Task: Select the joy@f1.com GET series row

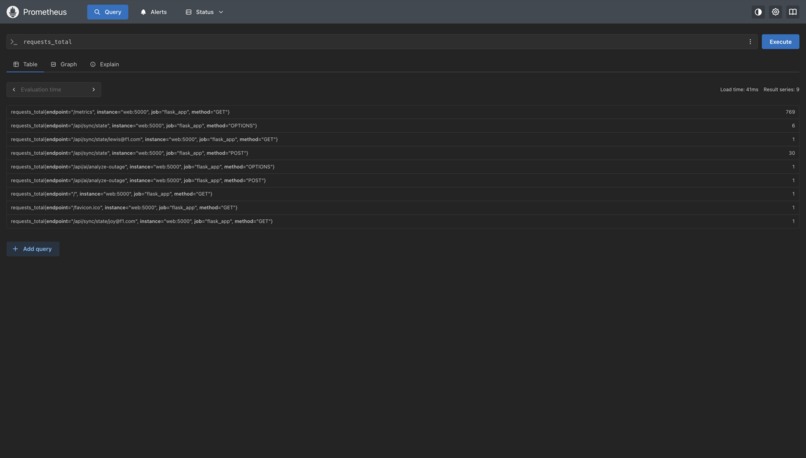Action: [402, 221]
